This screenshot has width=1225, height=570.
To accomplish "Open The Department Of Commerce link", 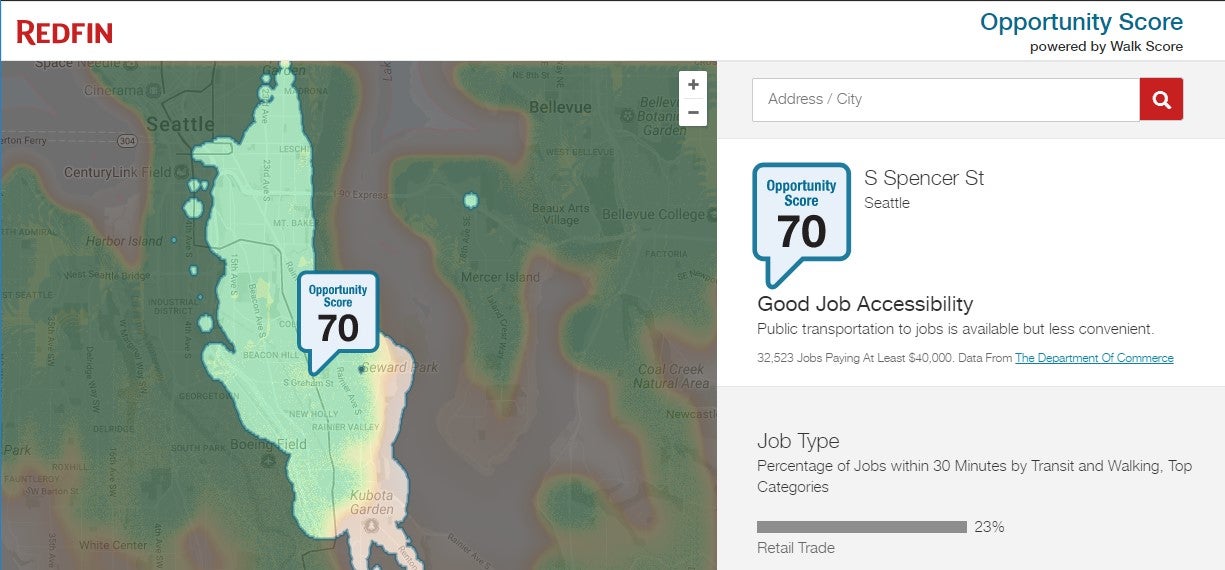I will pyautogui.click(x=1094, y=358).
